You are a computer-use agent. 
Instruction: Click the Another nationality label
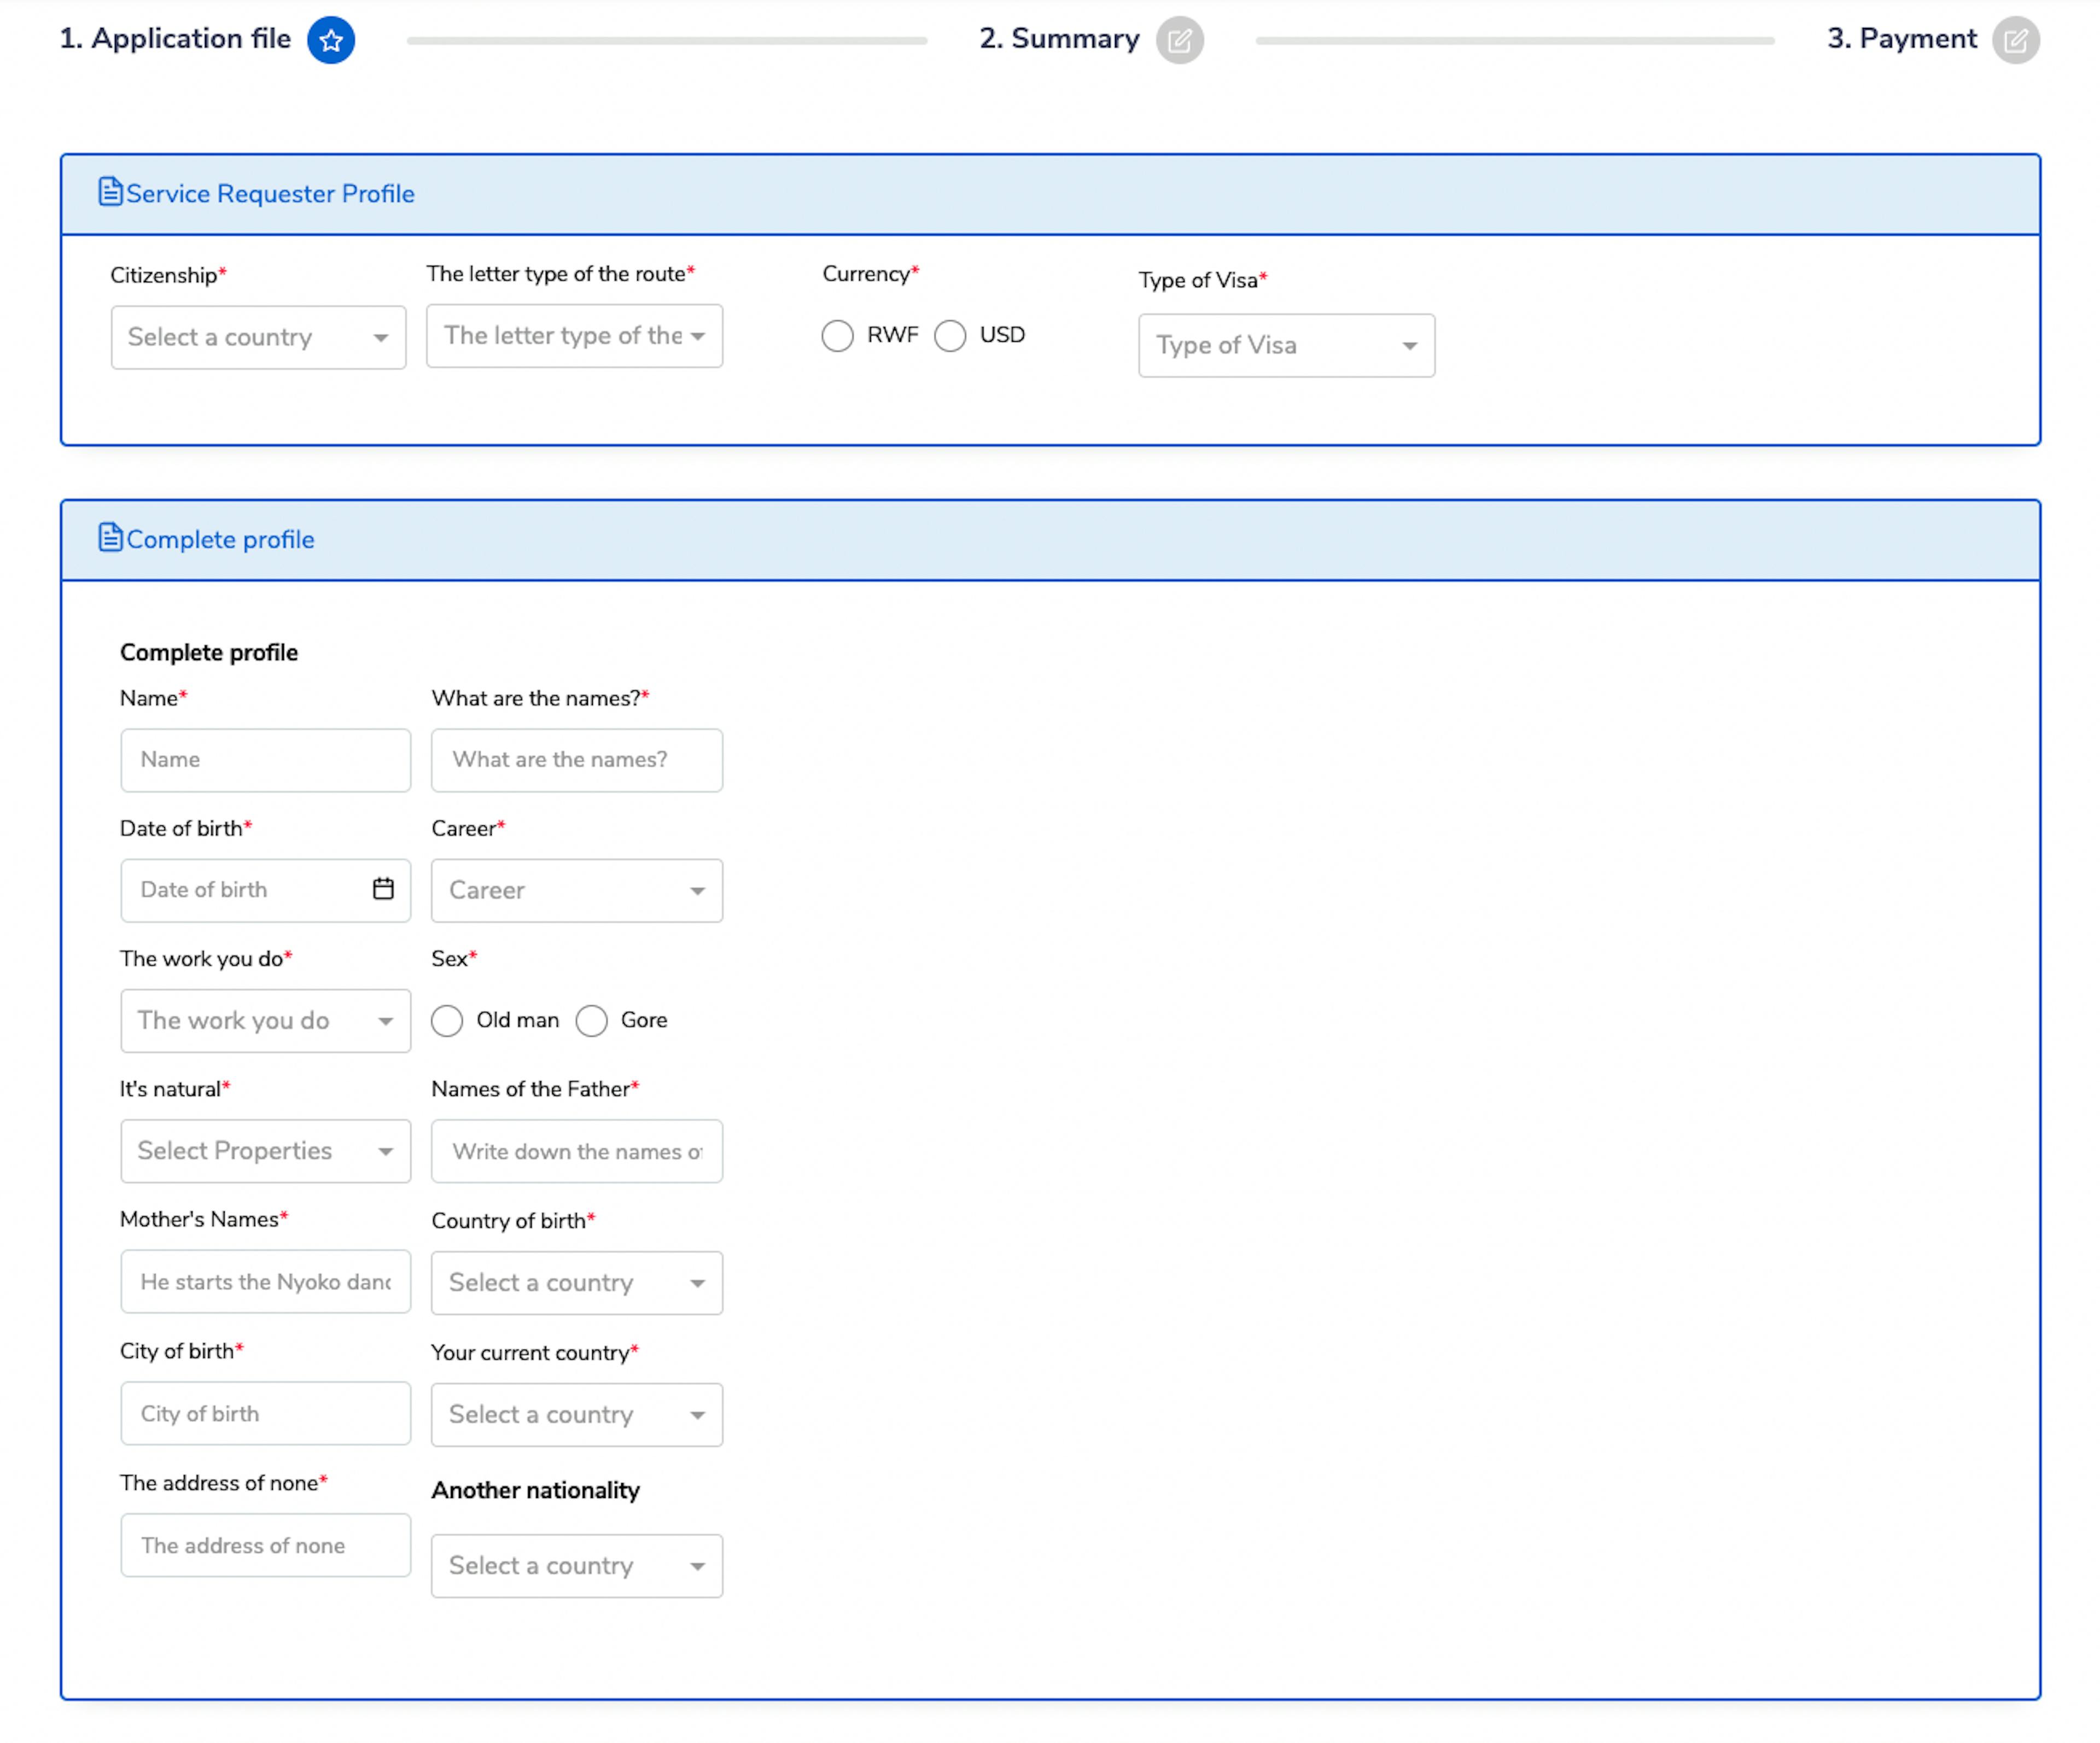coord(535,1491)
